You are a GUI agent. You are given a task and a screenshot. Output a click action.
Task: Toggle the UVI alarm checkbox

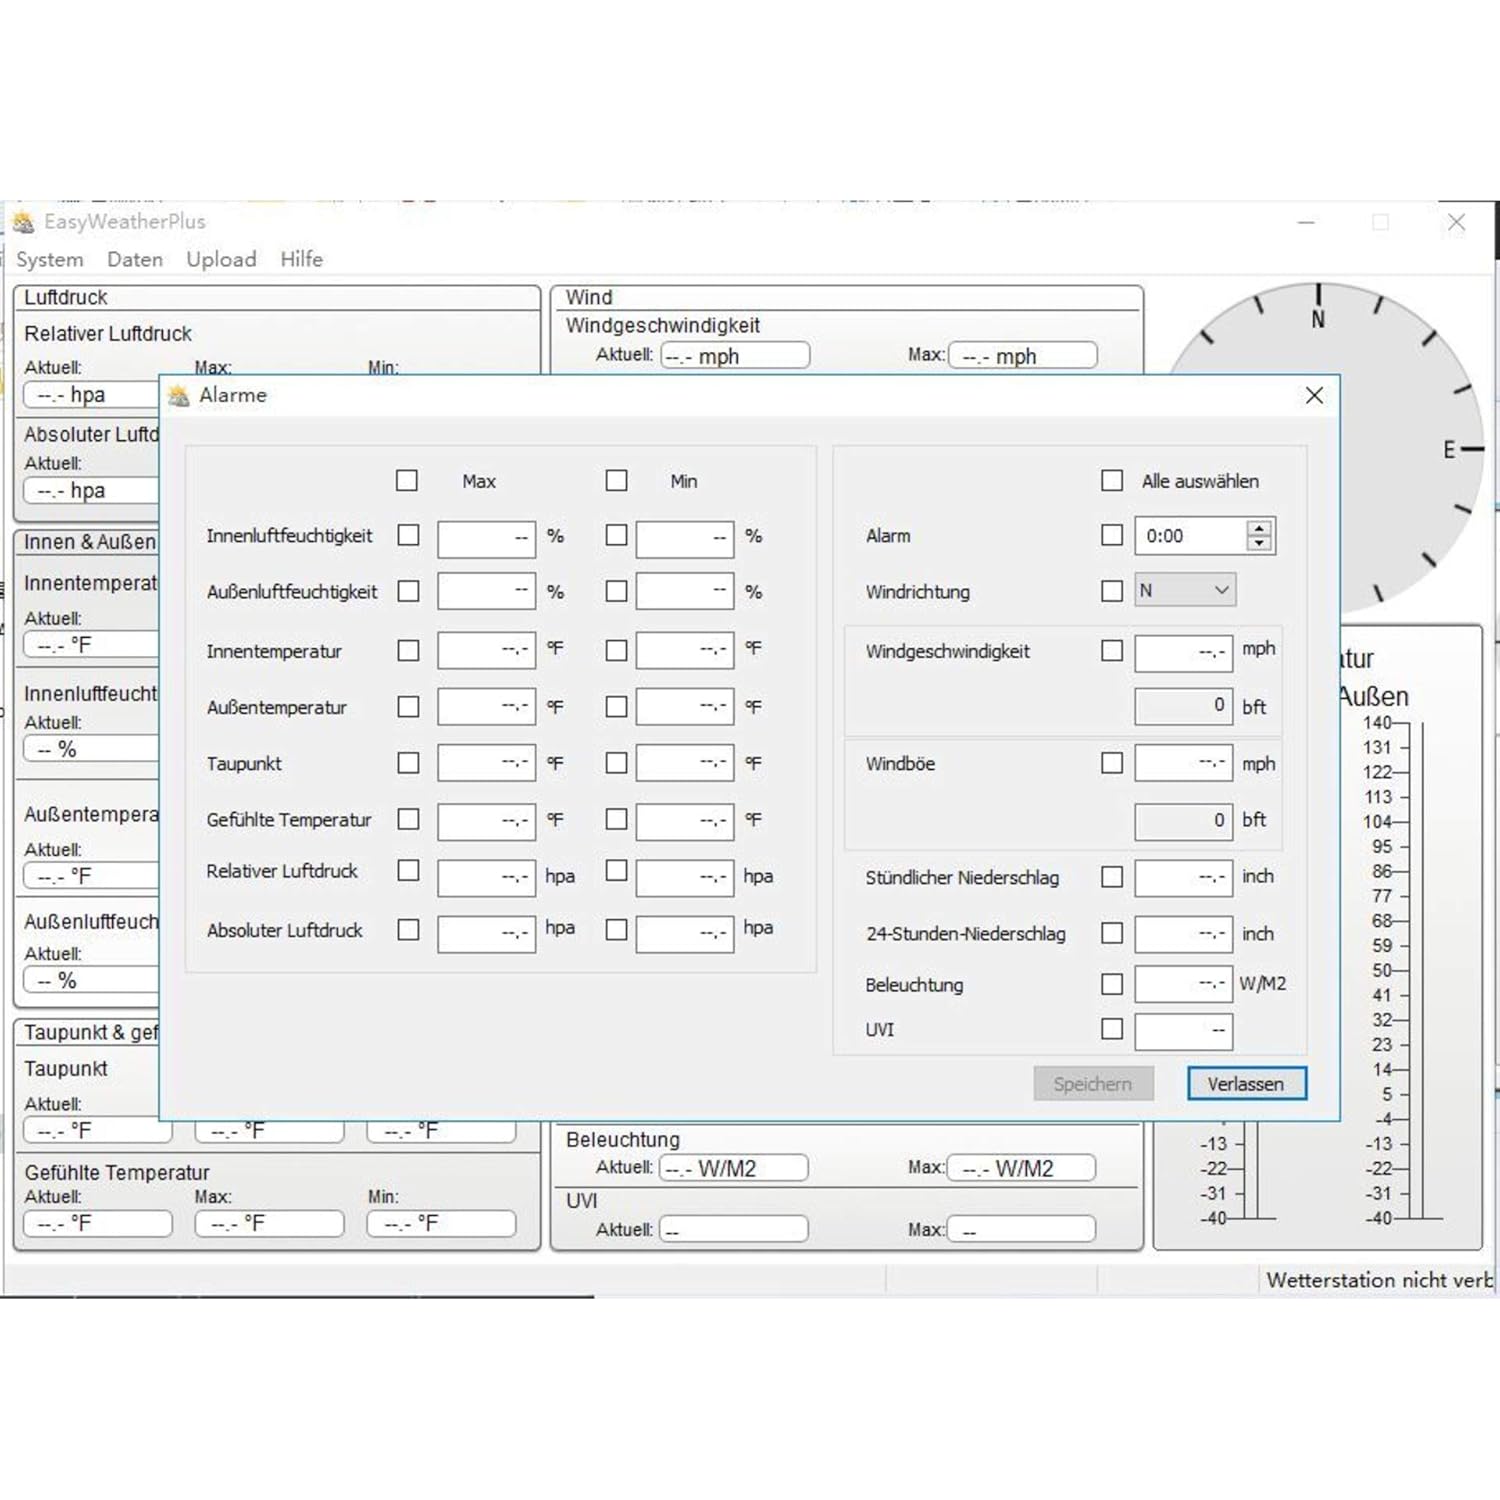1112,1029
